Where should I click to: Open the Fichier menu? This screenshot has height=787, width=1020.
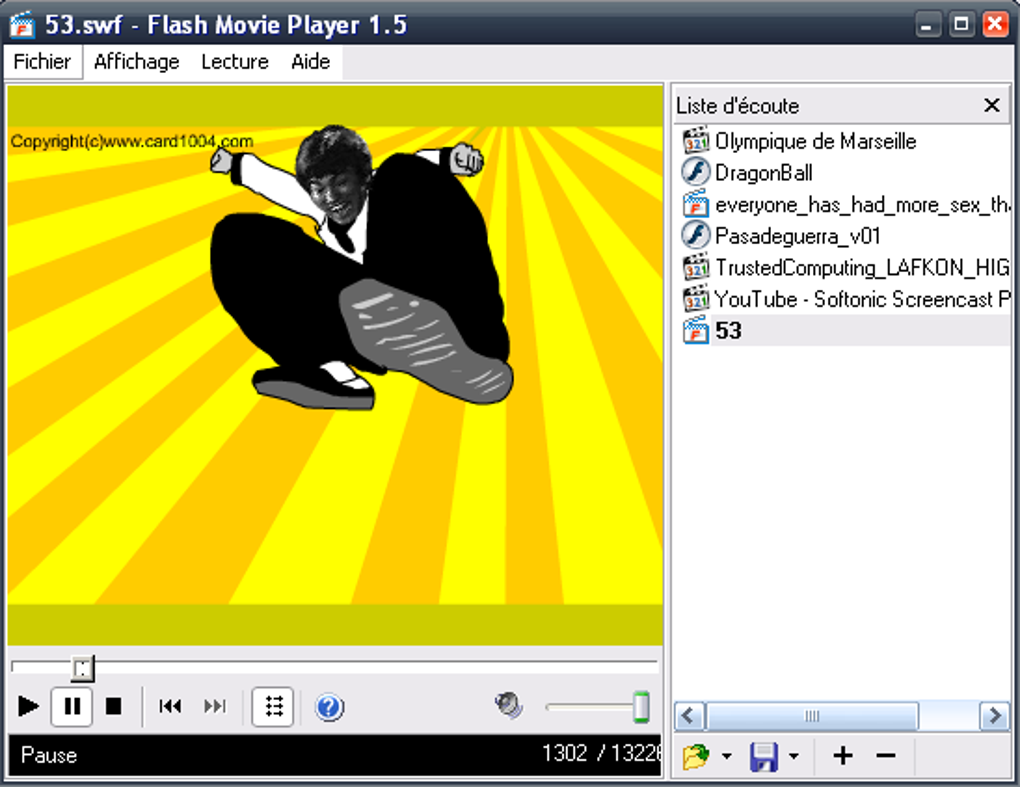point(42,62)
